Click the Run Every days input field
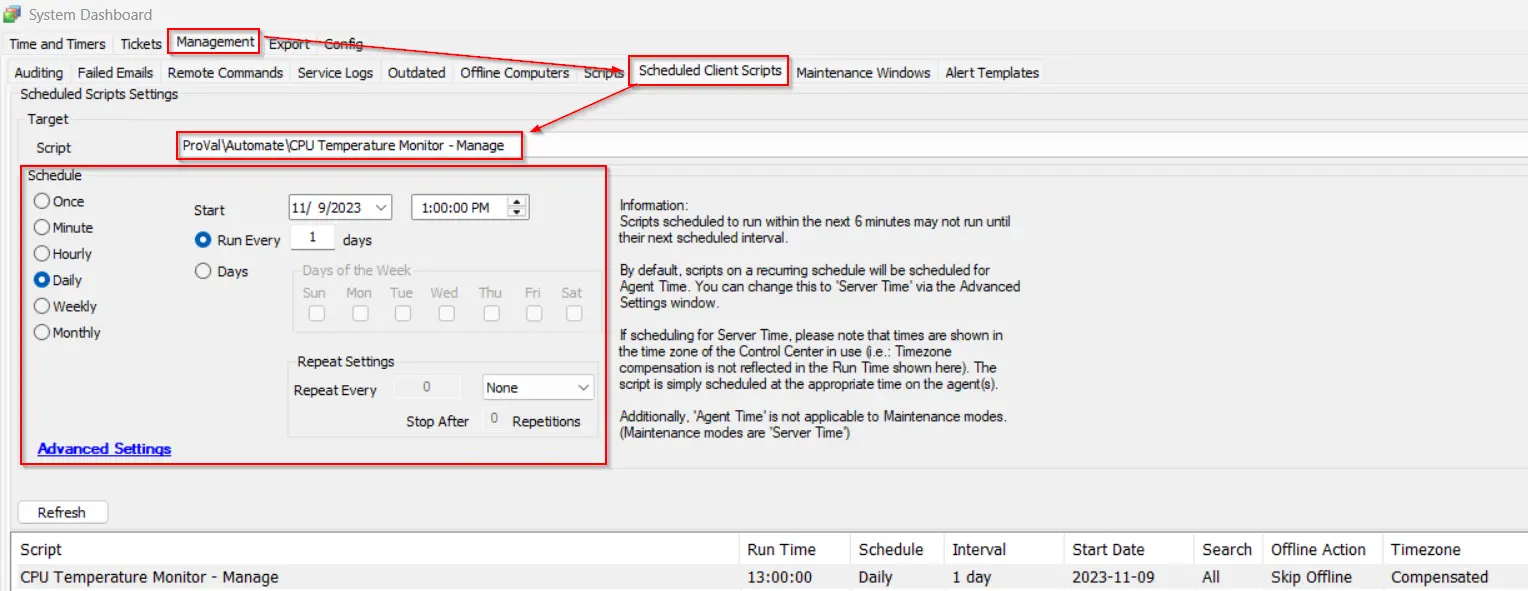The image size is (1528, 591). 313,238
